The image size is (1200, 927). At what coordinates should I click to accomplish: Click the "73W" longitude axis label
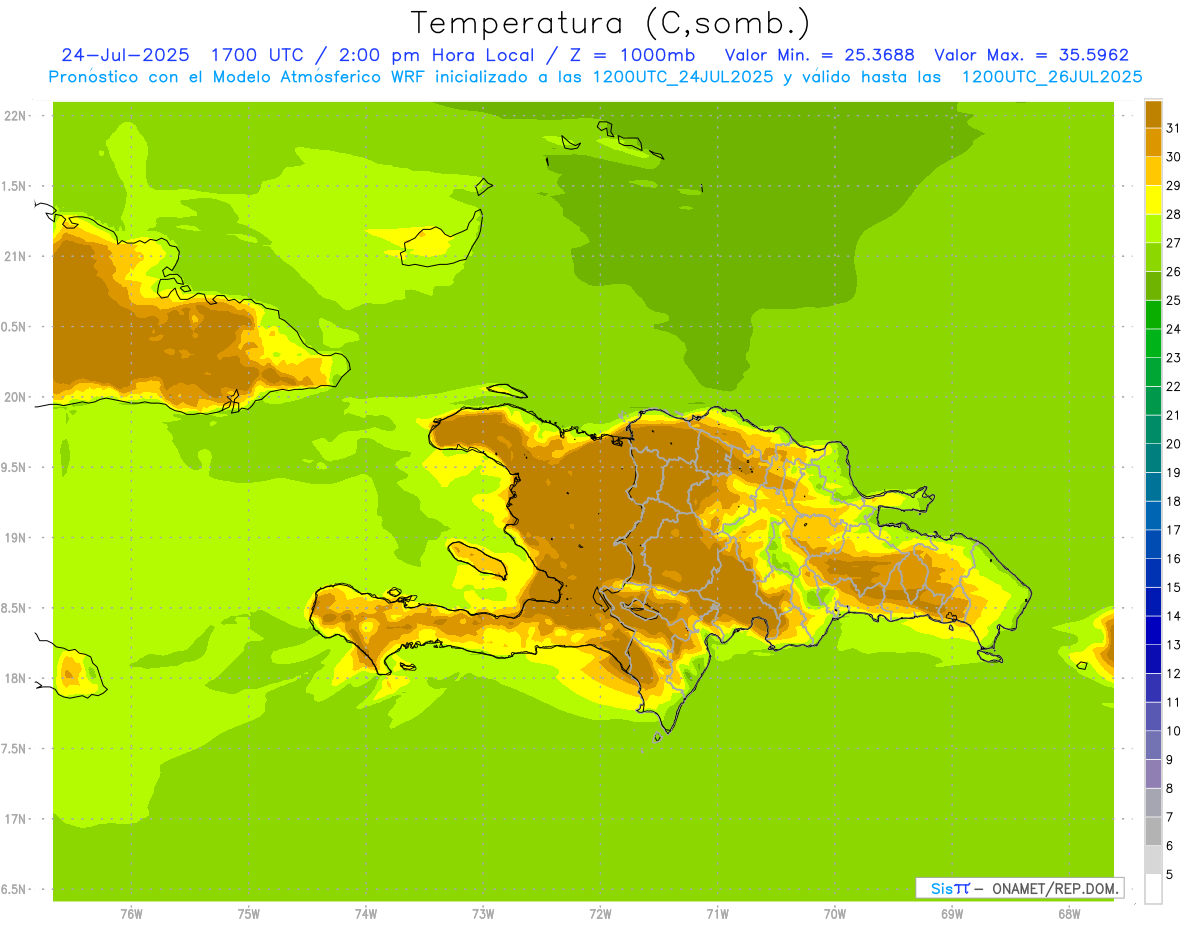point(483,914)
